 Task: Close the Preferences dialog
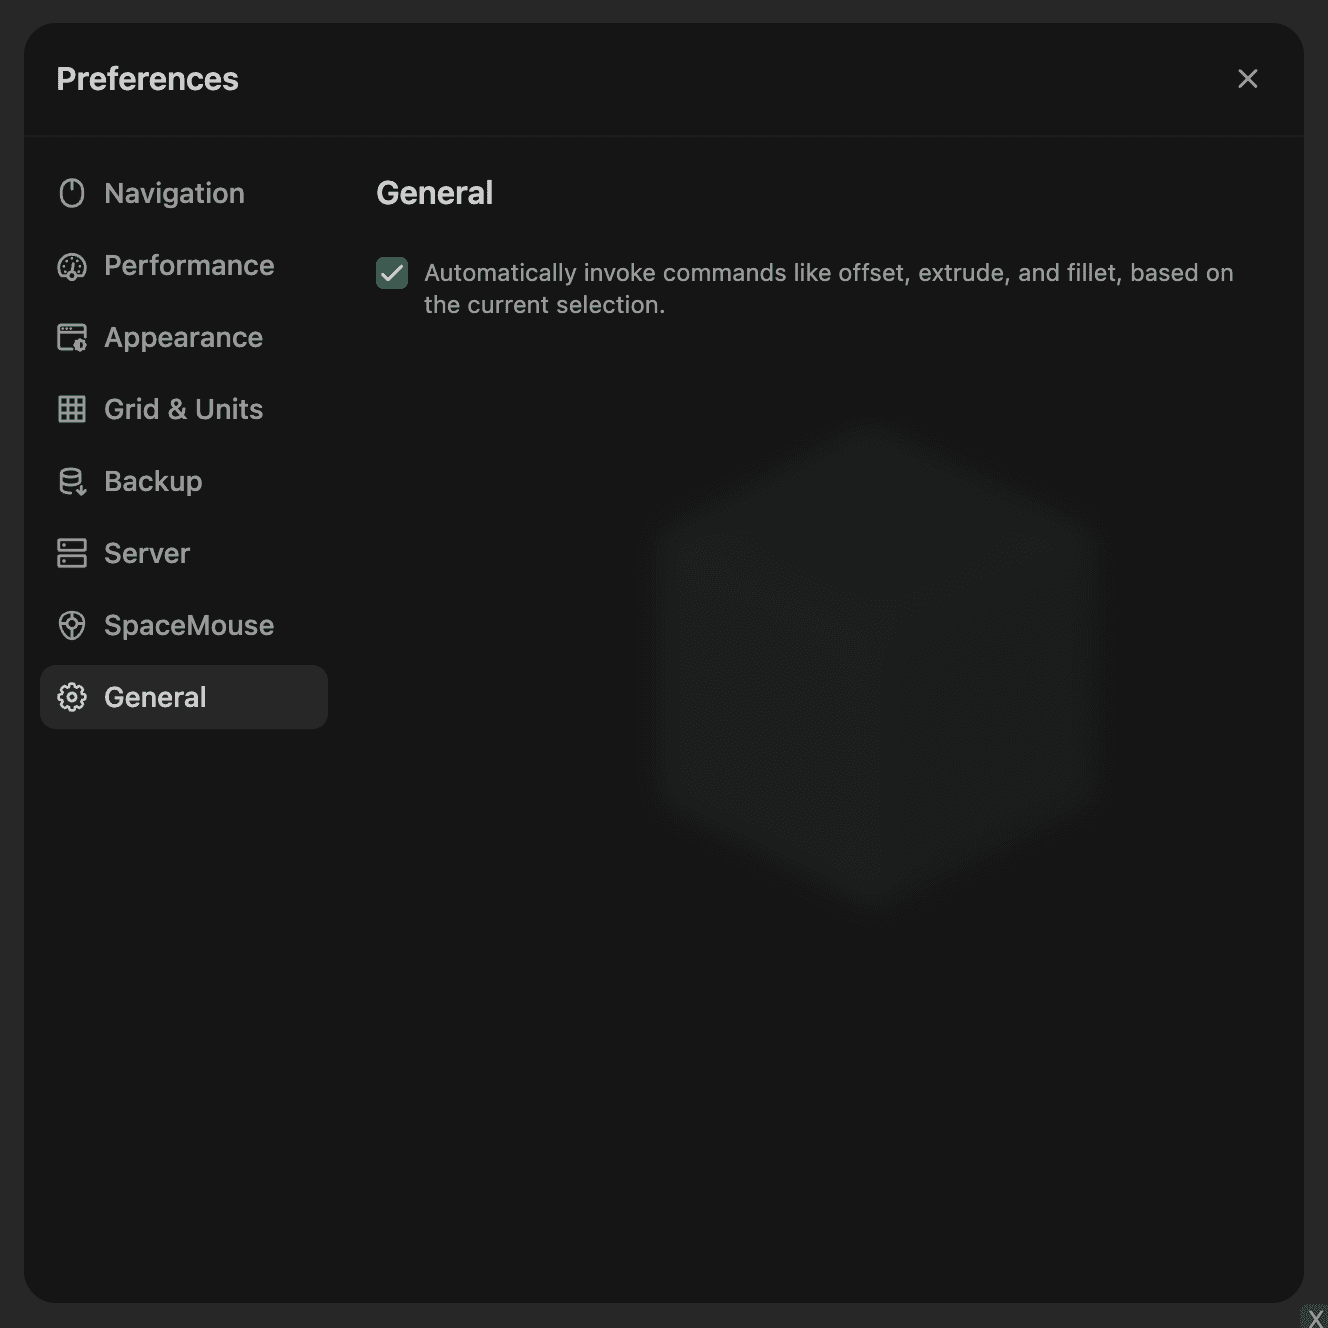(1247, 79)
